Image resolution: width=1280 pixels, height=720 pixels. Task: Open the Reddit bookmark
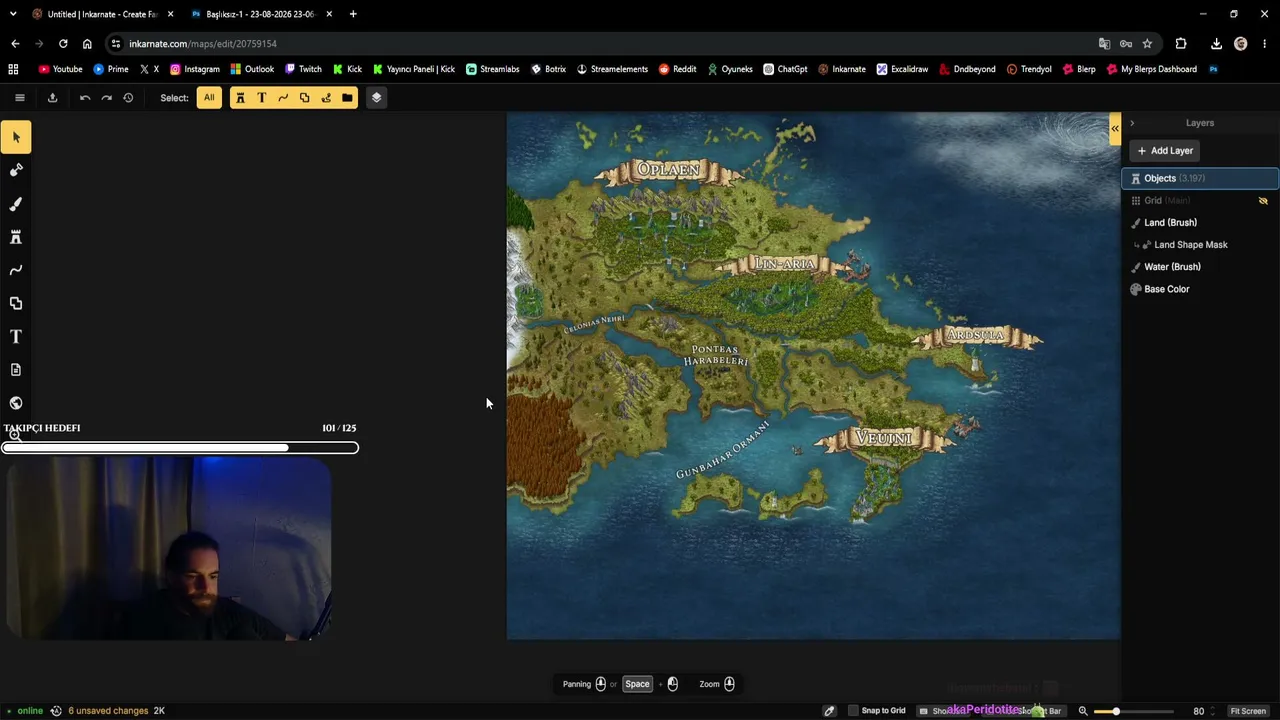(677, 69)
